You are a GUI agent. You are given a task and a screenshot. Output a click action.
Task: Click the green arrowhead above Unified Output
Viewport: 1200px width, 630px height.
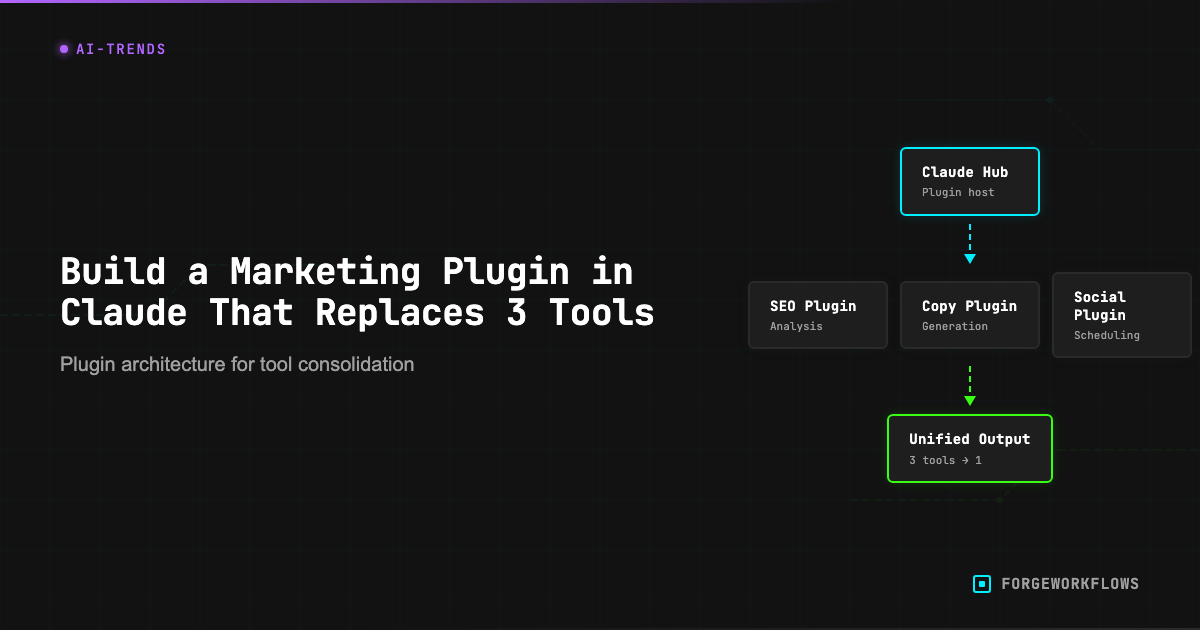(970, 401)
